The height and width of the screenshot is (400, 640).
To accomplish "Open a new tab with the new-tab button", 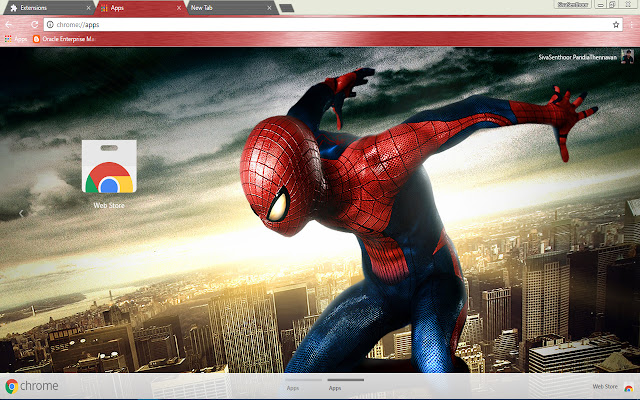I will click(287, 8).
